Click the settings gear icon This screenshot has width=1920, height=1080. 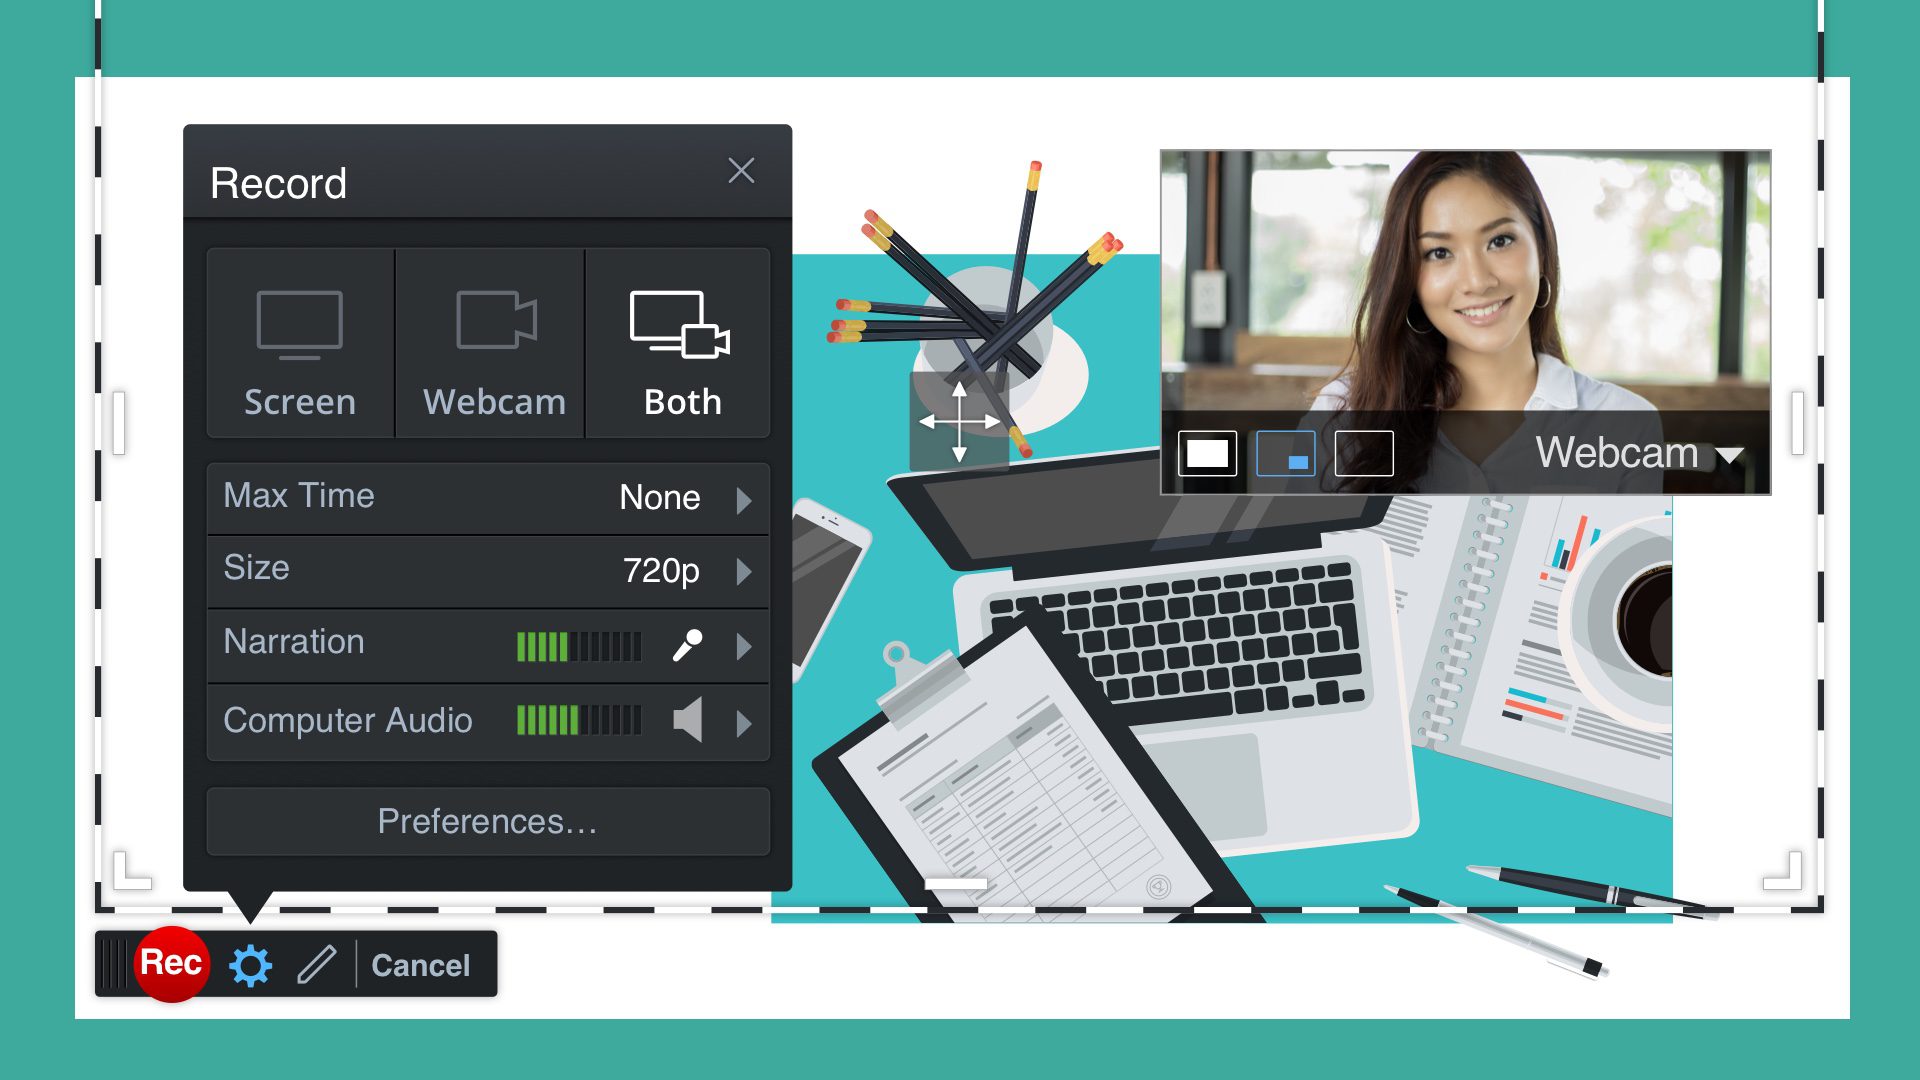(x=251, y=964)
